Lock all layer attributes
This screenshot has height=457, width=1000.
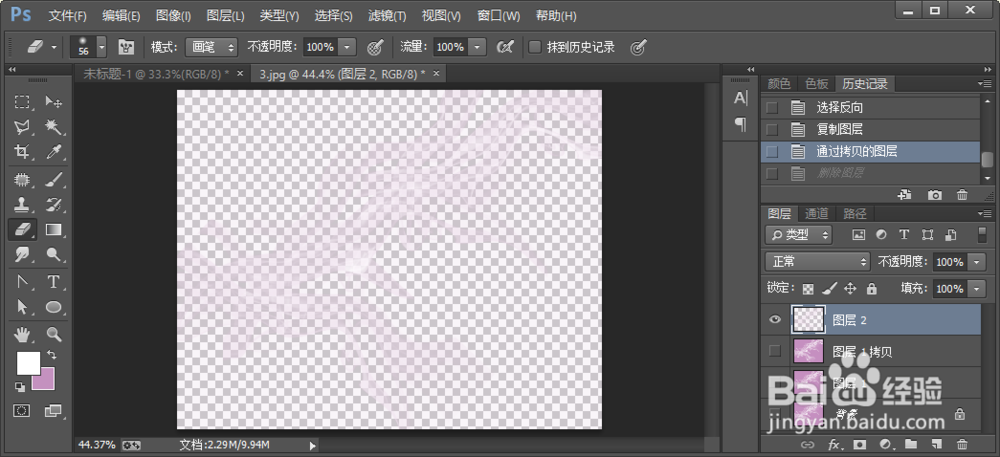(872, 289)
